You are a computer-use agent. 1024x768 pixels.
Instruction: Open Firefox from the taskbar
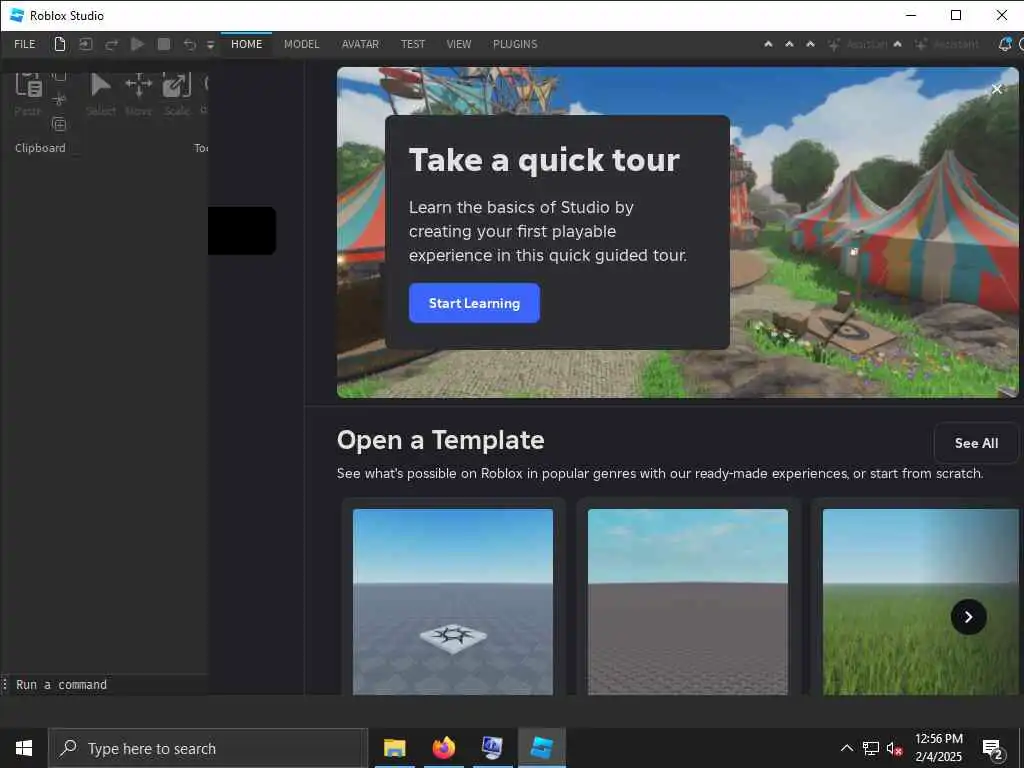pyautogui.click(x=443, y=748)
